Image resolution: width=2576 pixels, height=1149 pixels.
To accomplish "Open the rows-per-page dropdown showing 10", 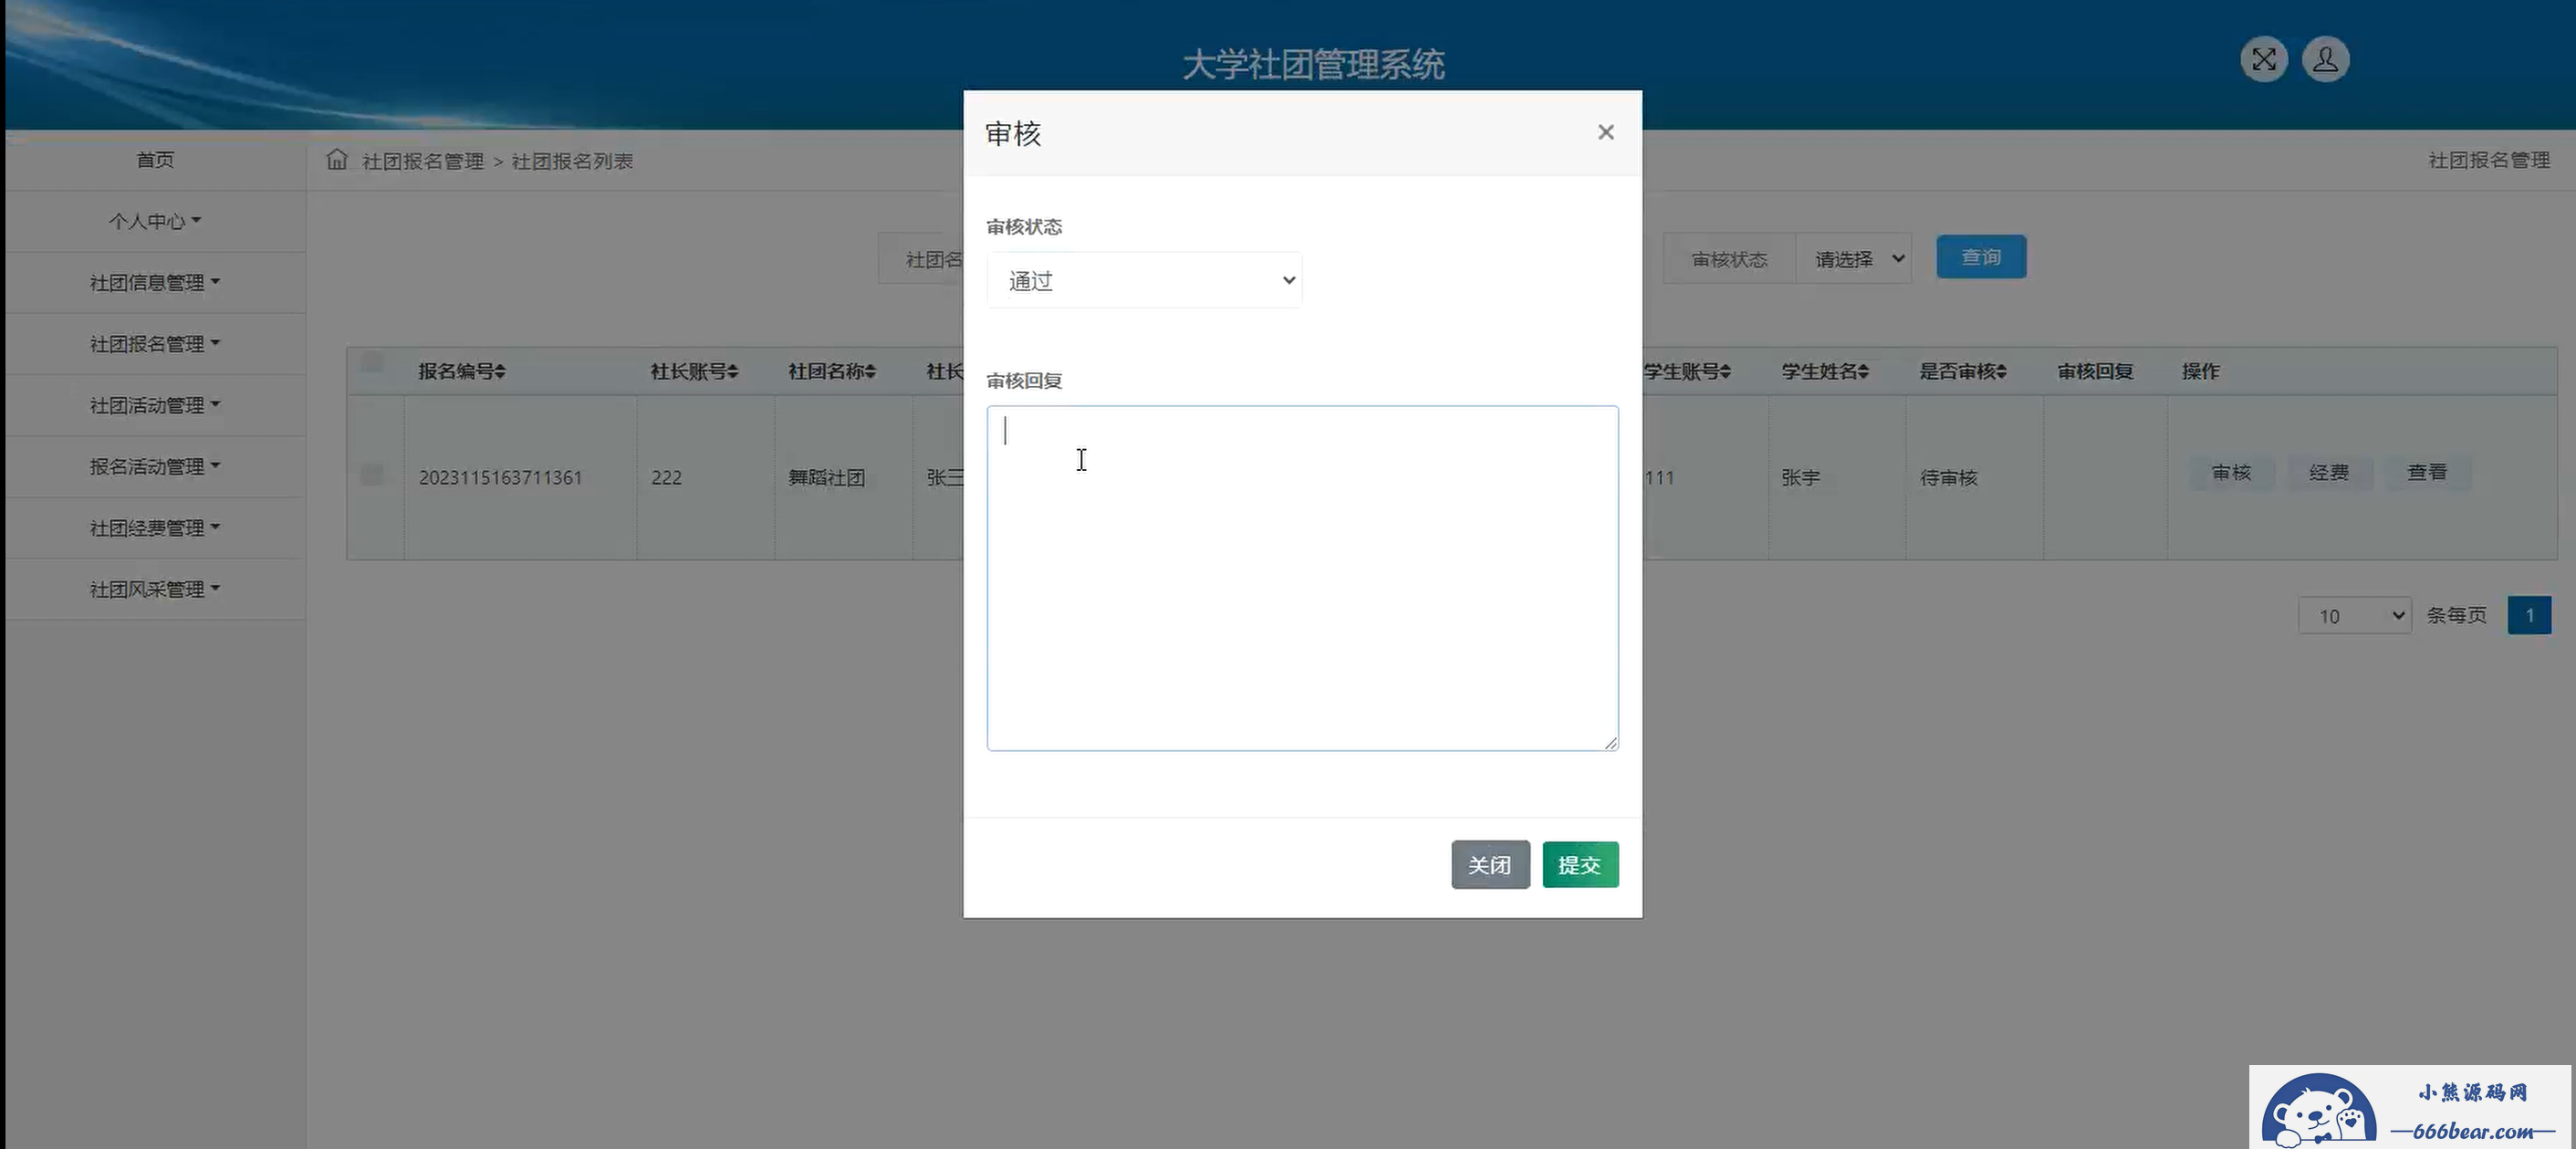I will point(2355,616).
